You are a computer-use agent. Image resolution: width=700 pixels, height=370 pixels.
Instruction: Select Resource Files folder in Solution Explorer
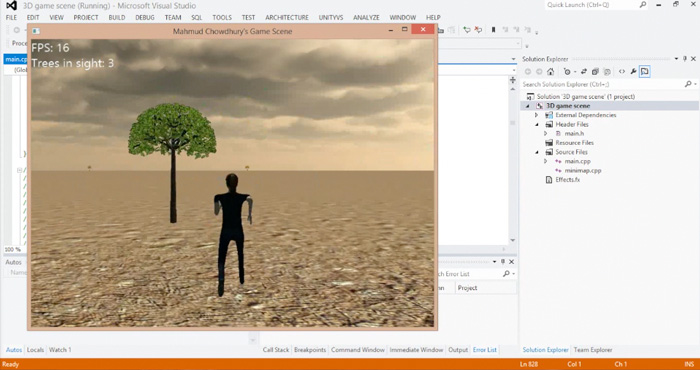click(x=575, y=143)
